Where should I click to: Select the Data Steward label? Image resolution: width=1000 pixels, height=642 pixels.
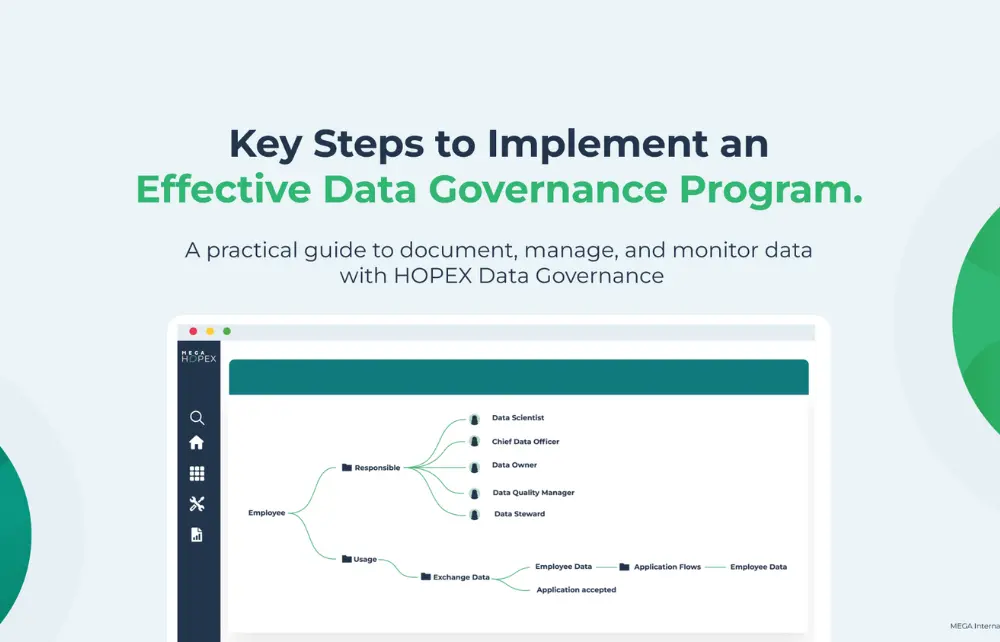pyautogui.click(x=520, y=514)
